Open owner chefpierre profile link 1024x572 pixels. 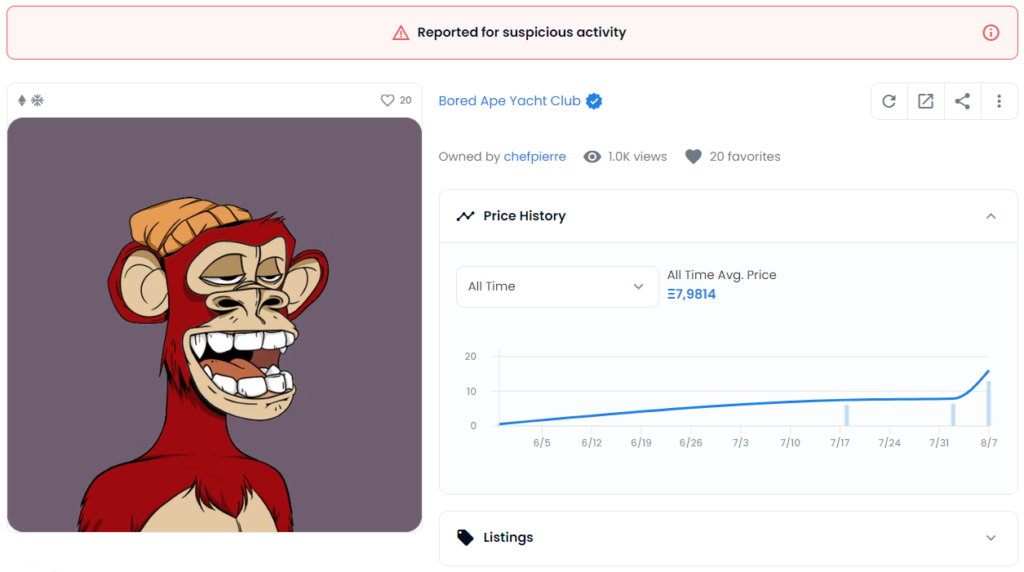coord(535,157)
